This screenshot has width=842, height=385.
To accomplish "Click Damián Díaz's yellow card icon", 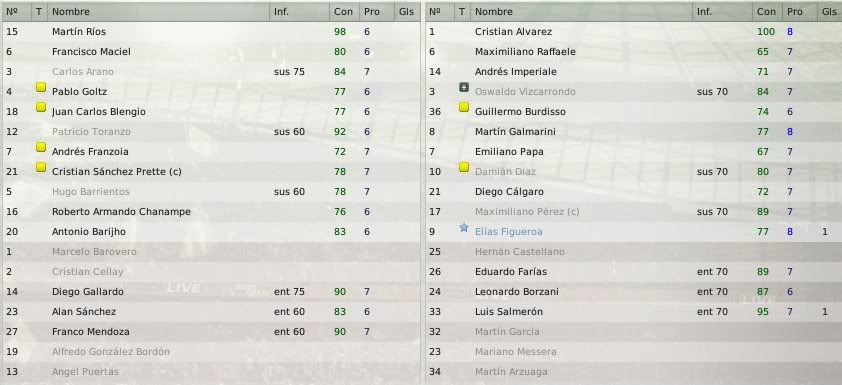I will point(464,168).
